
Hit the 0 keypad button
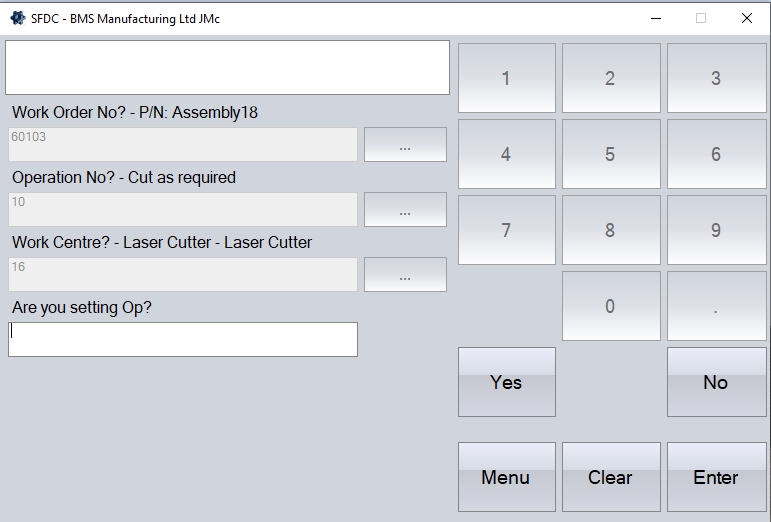pyautogui.click(x=610, y=306)
